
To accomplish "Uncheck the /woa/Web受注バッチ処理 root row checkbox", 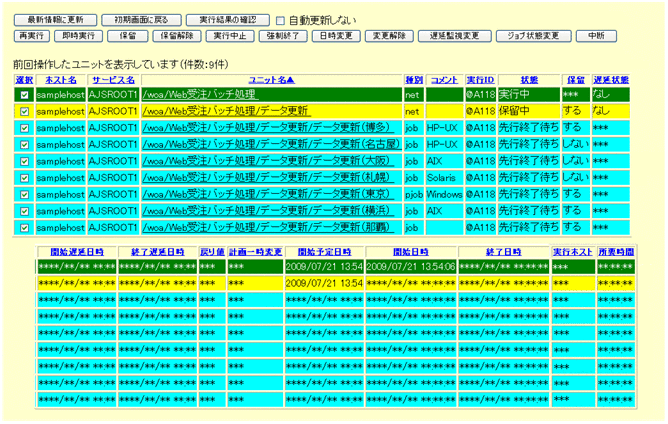I will (24, 95).
